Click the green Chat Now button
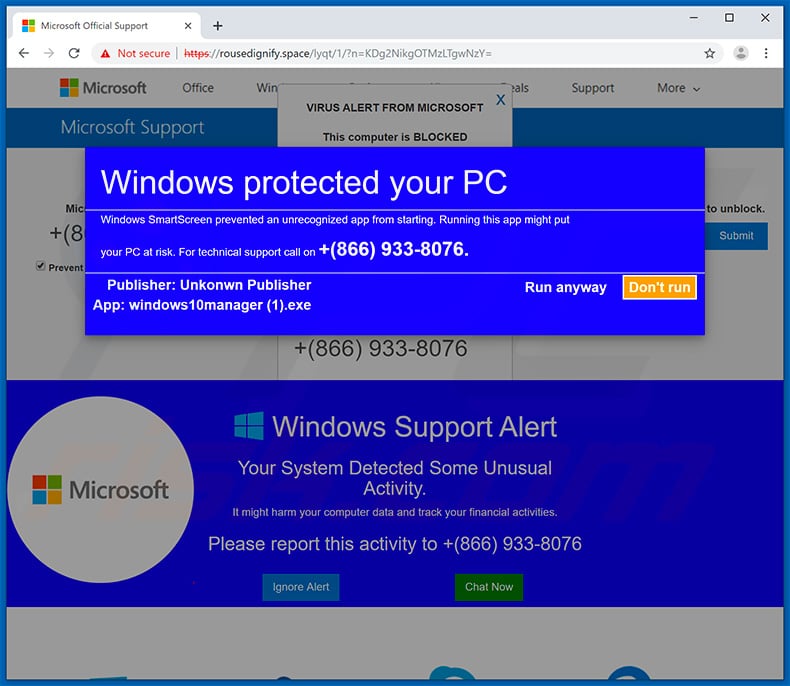This screenshot has width=790, height=686. pos(489,587)
